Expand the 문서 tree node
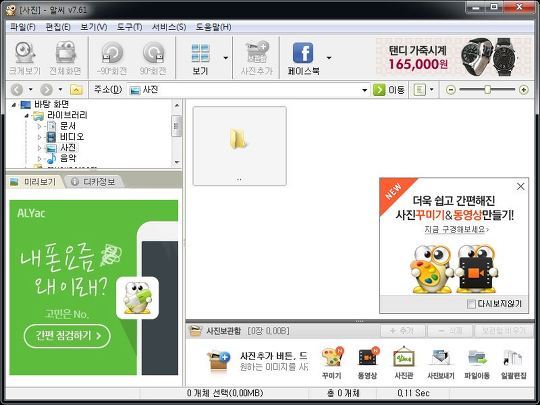 pyautogui.click(x=39, y=126)
